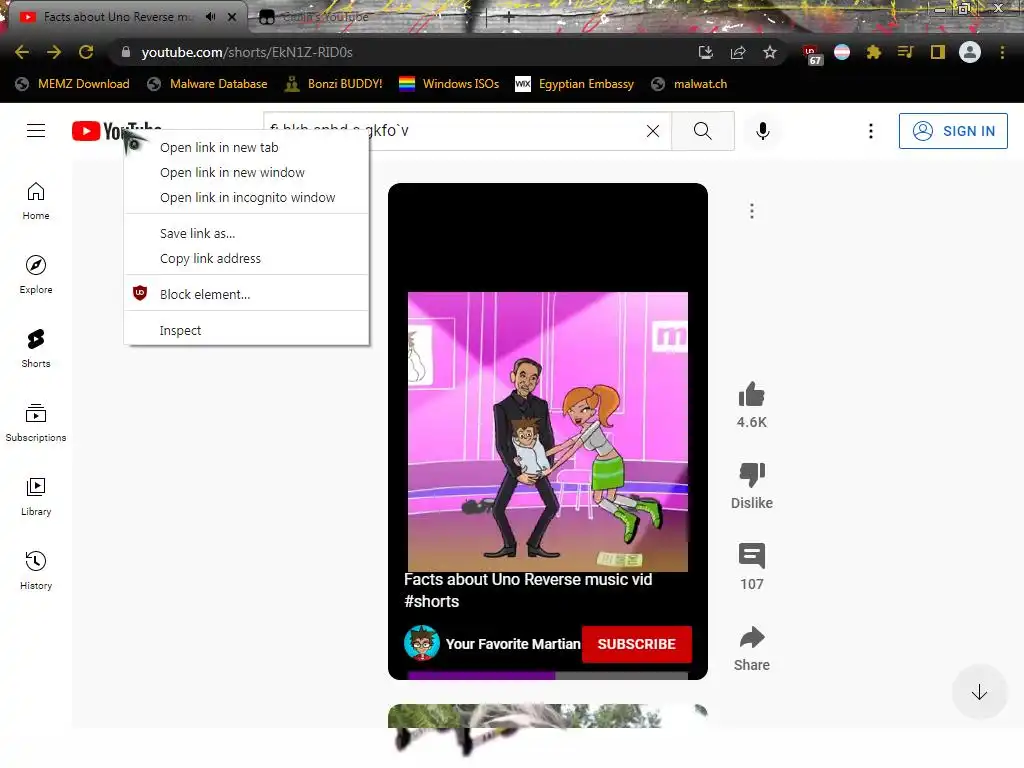Image resolution: width=1024 pixels, height=768 pixels.
Task: Open the comments icon showing 107
Action: [x=752, y=556]
